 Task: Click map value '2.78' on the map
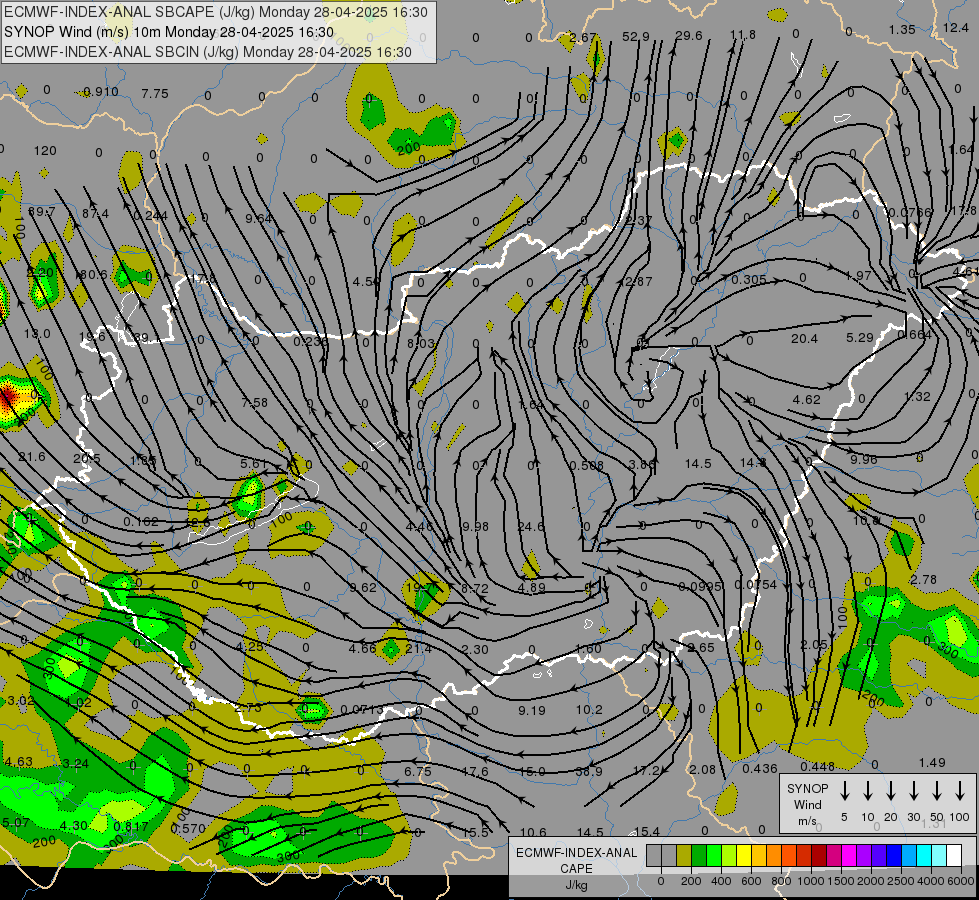pyautogui.click(x=923, y=580)
